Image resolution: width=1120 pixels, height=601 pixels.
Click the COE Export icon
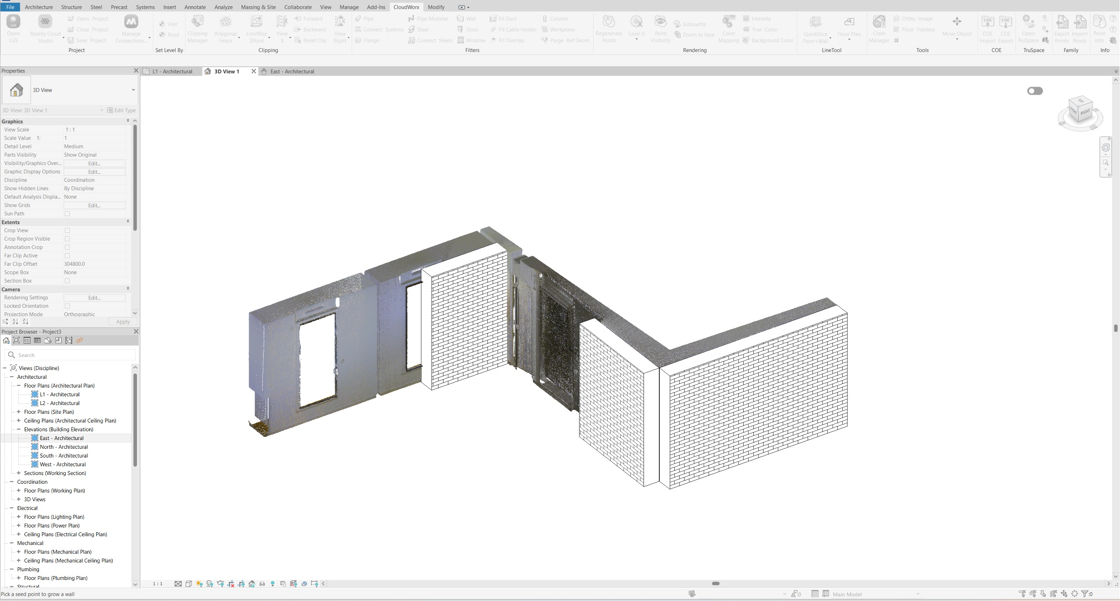click(x=1006, y=28)
